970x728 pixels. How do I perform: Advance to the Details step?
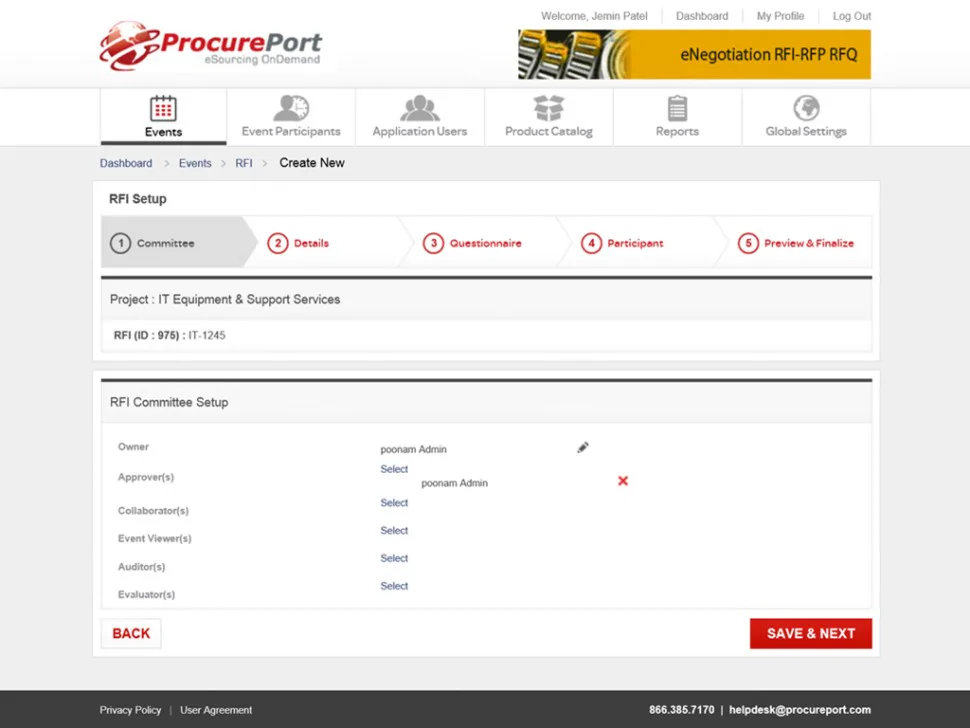pyautogui.click(x=310, y=242)
